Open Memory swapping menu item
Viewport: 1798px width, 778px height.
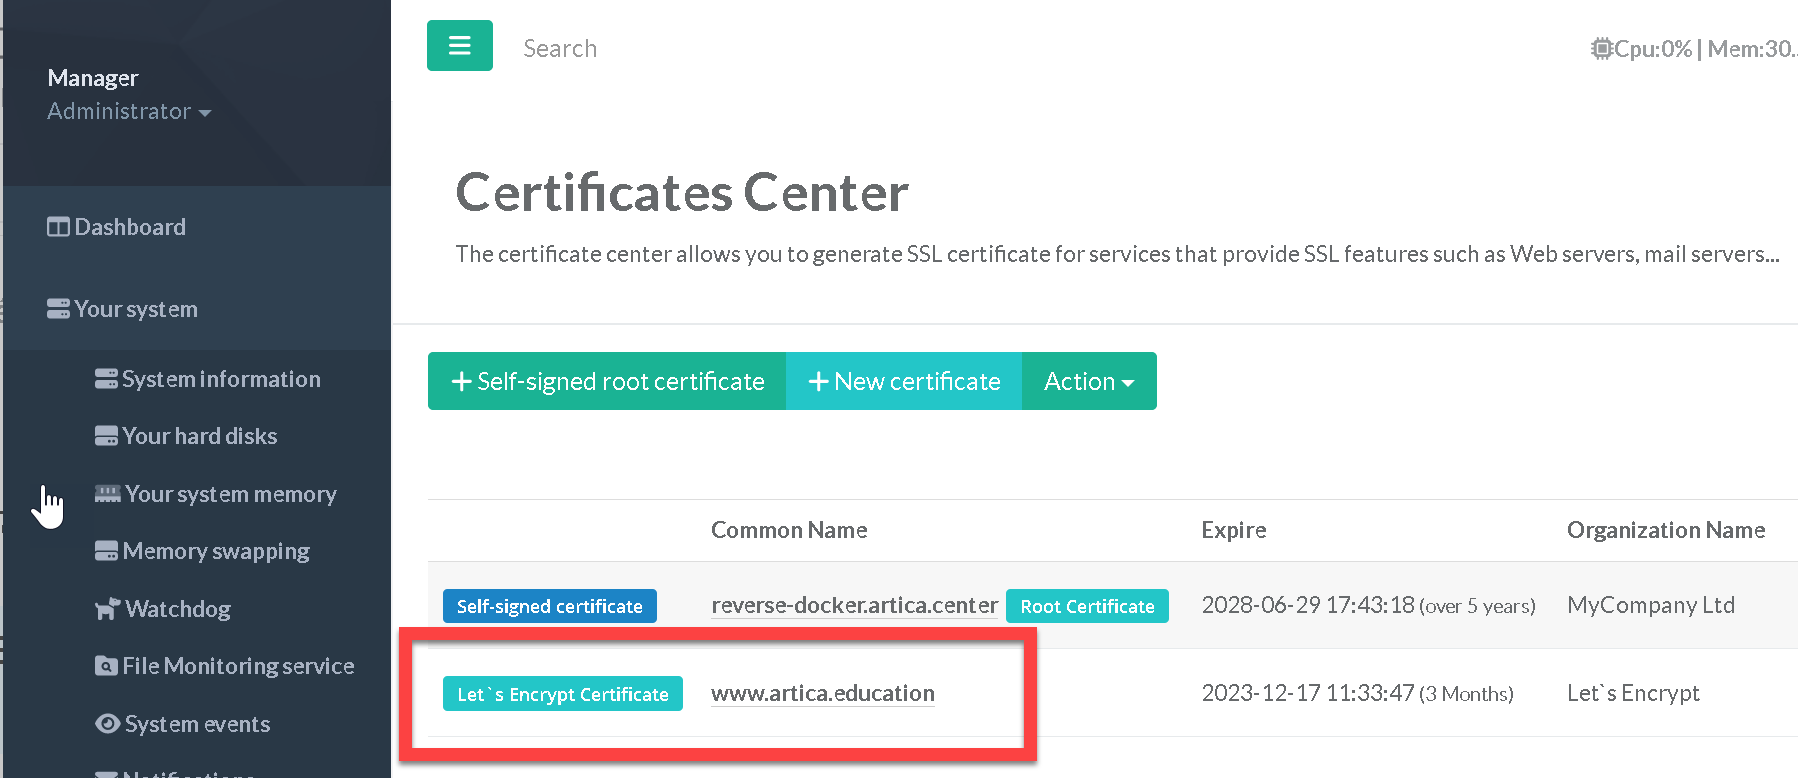pyautogui.click(x=215, y=551)
